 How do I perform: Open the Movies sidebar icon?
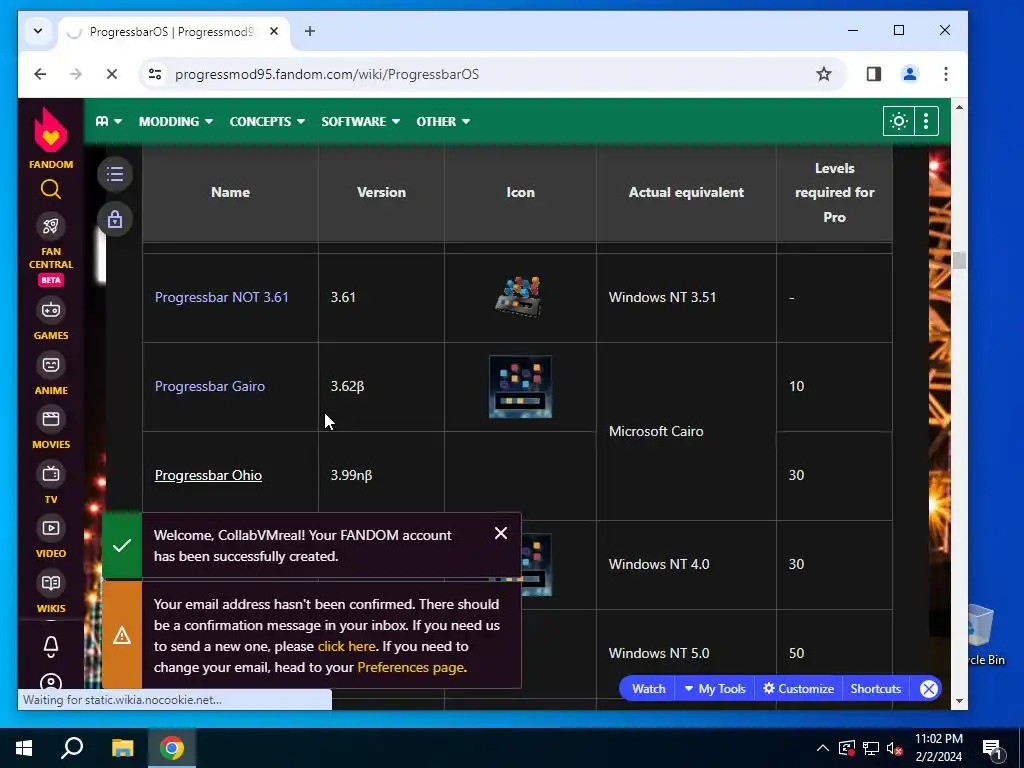[50, 419]
